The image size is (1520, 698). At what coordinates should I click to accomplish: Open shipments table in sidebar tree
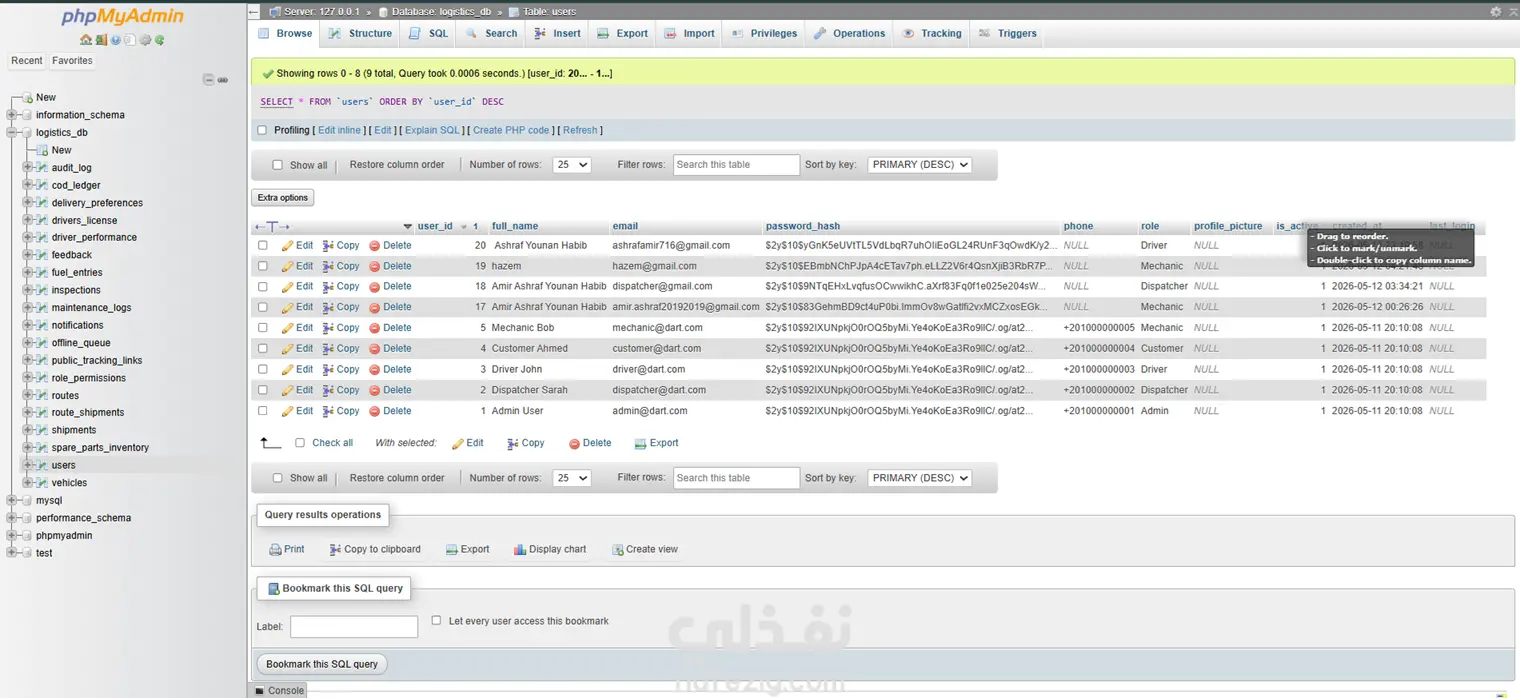pyautogui.click(x=74, y=430)
